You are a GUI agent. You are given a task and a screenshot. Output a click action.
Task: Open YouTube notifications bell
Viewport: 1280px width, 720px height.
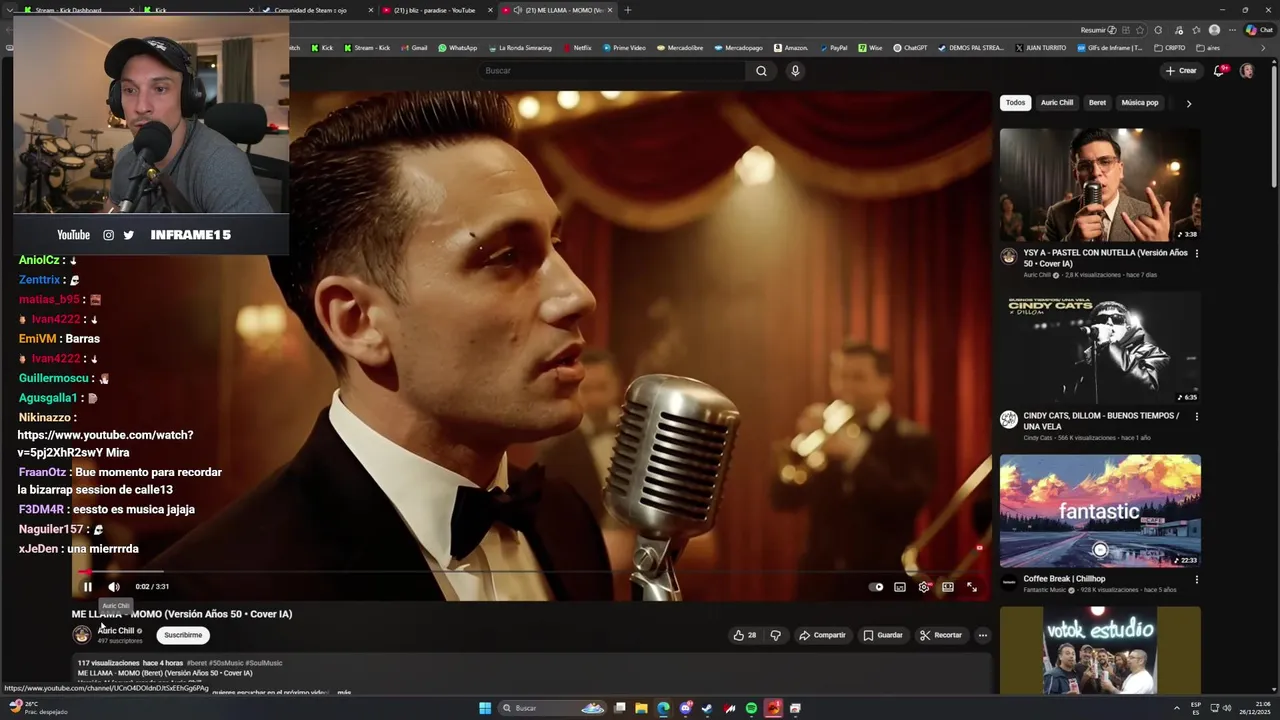pyautogui.click(x=1219, y=71)
